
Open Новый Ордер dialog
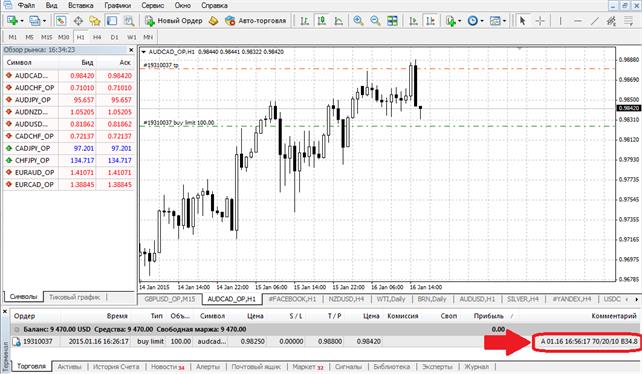174,20
